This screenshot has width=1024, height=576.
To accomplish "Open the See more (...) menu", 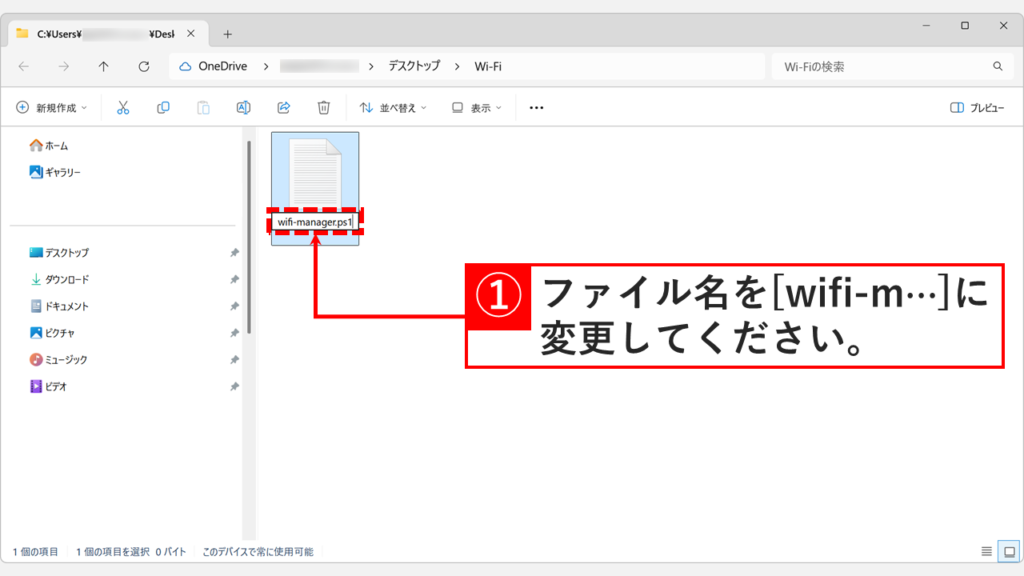I will pyautogui.click(x=535, y=106).
